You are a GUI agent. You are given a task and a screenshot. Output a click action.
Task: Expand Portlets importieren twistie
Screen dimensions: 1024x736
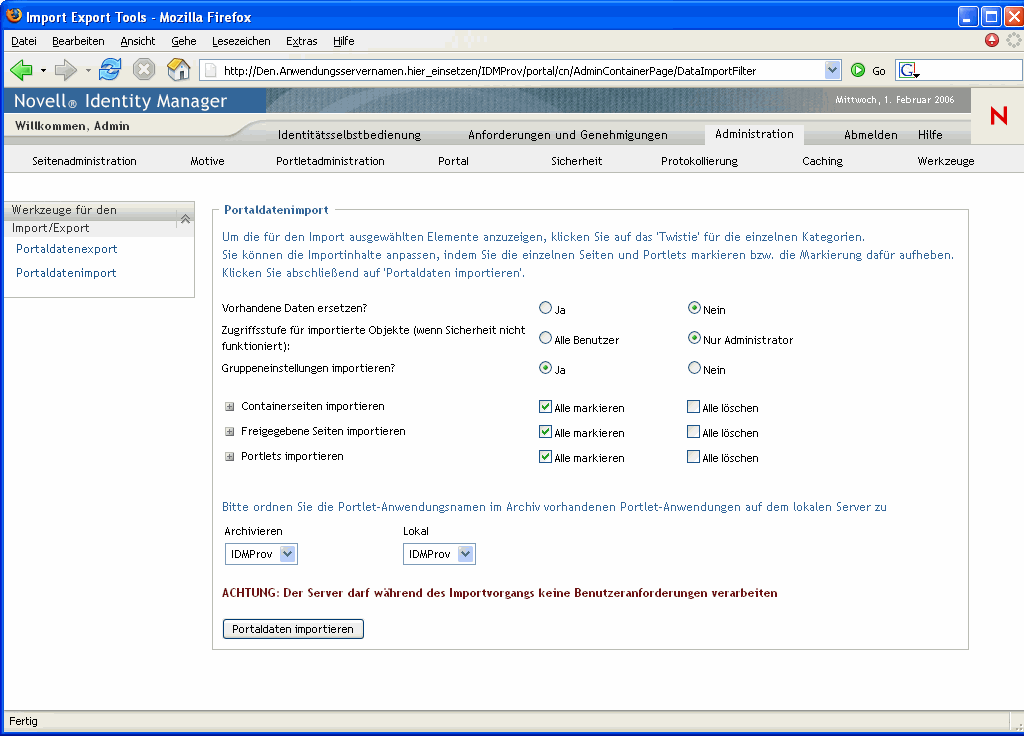tap(229, 456)
